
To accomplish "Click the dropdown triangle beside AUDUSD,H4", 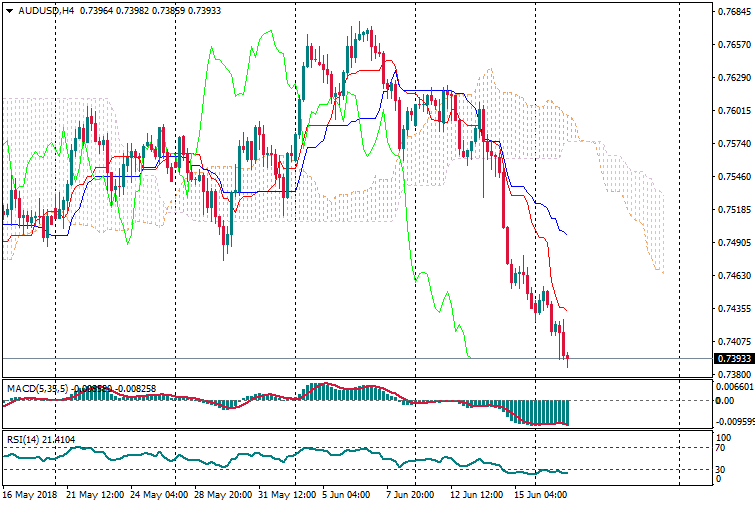I will point(6,11).
